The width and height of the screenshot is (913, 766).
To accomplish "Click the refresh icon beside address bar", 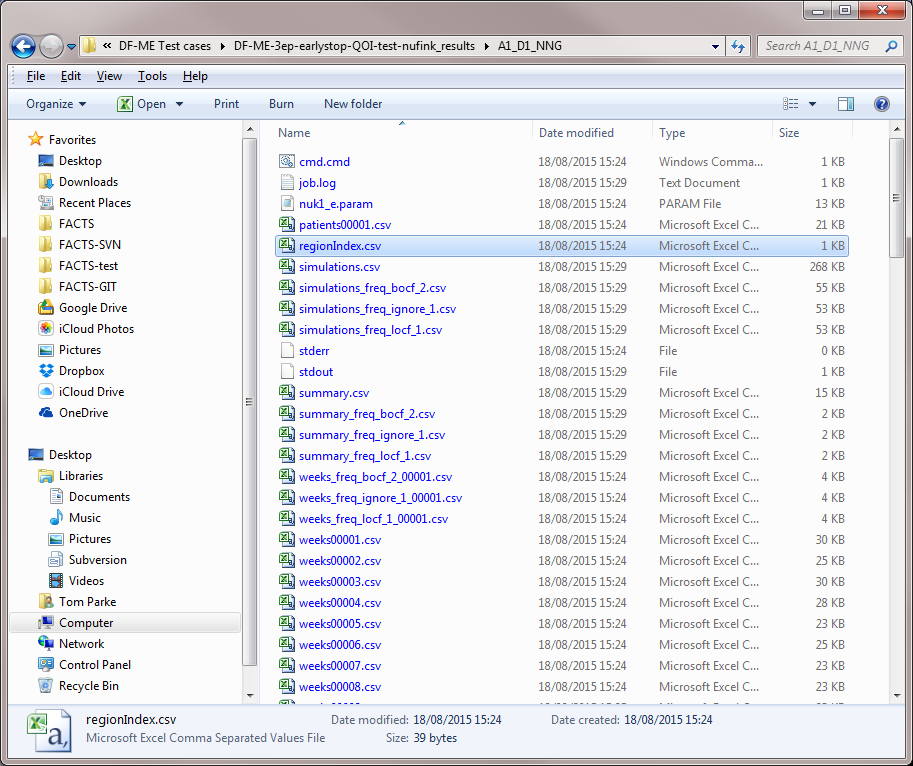I will click(738, 46).
